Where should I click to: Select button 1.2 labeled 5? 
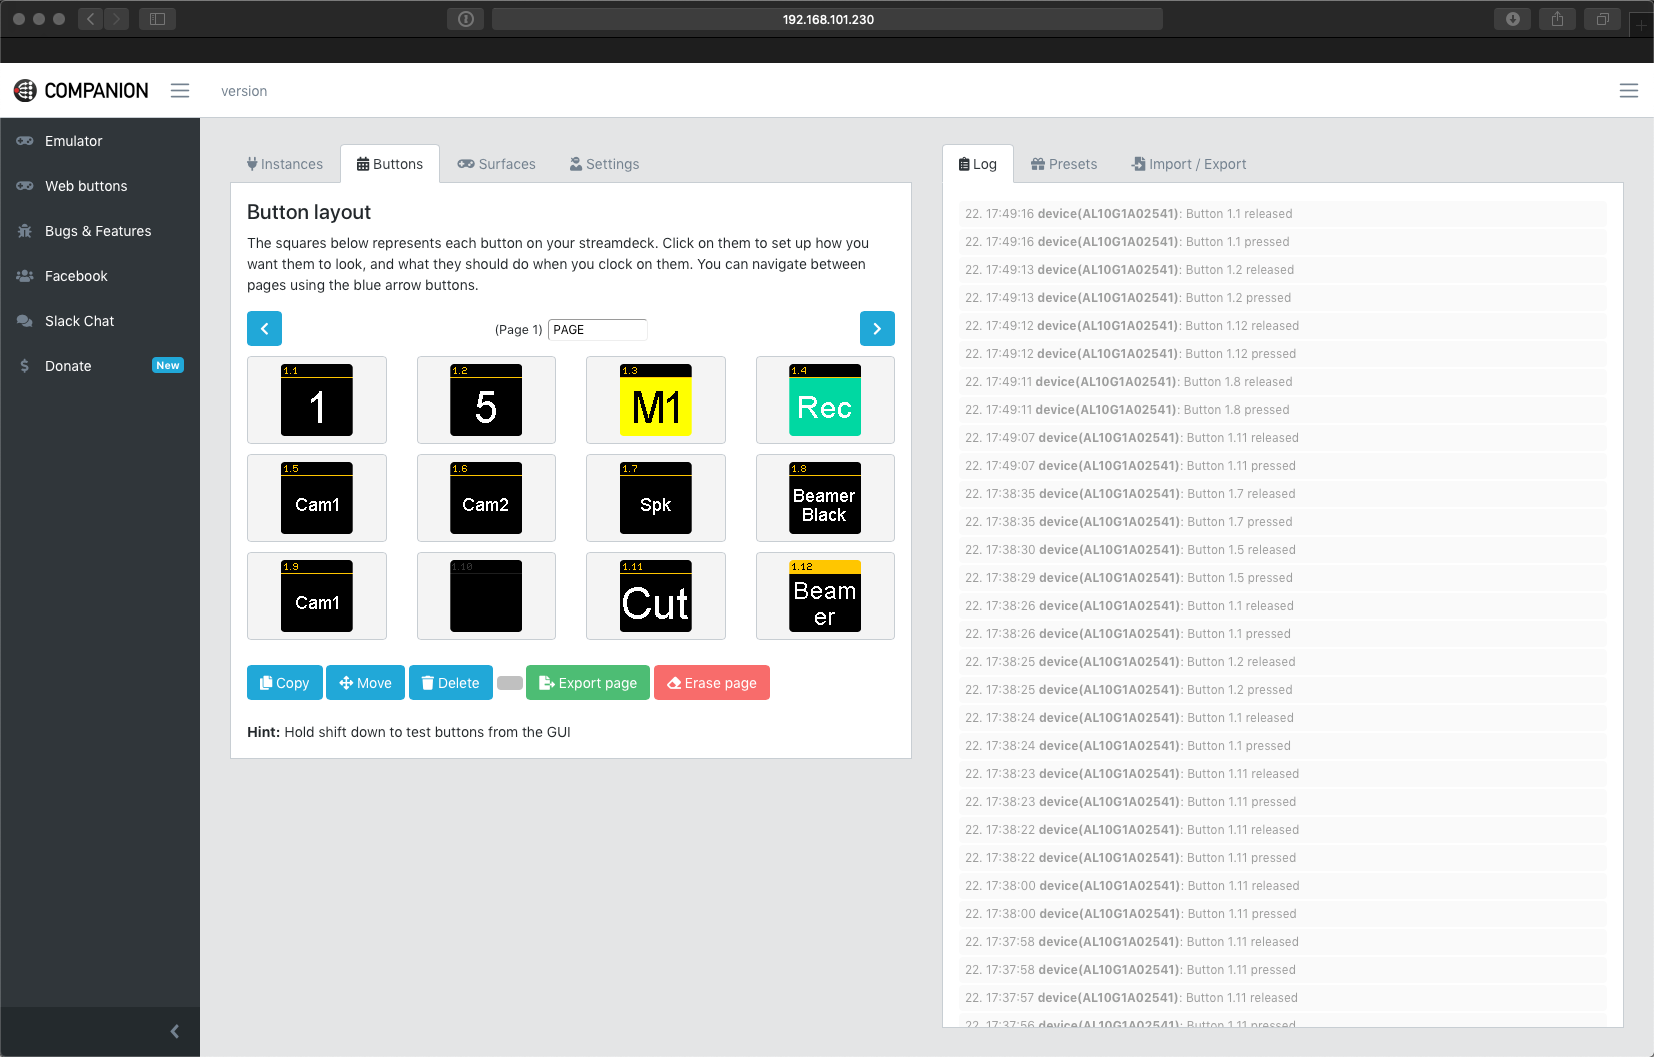486,400
